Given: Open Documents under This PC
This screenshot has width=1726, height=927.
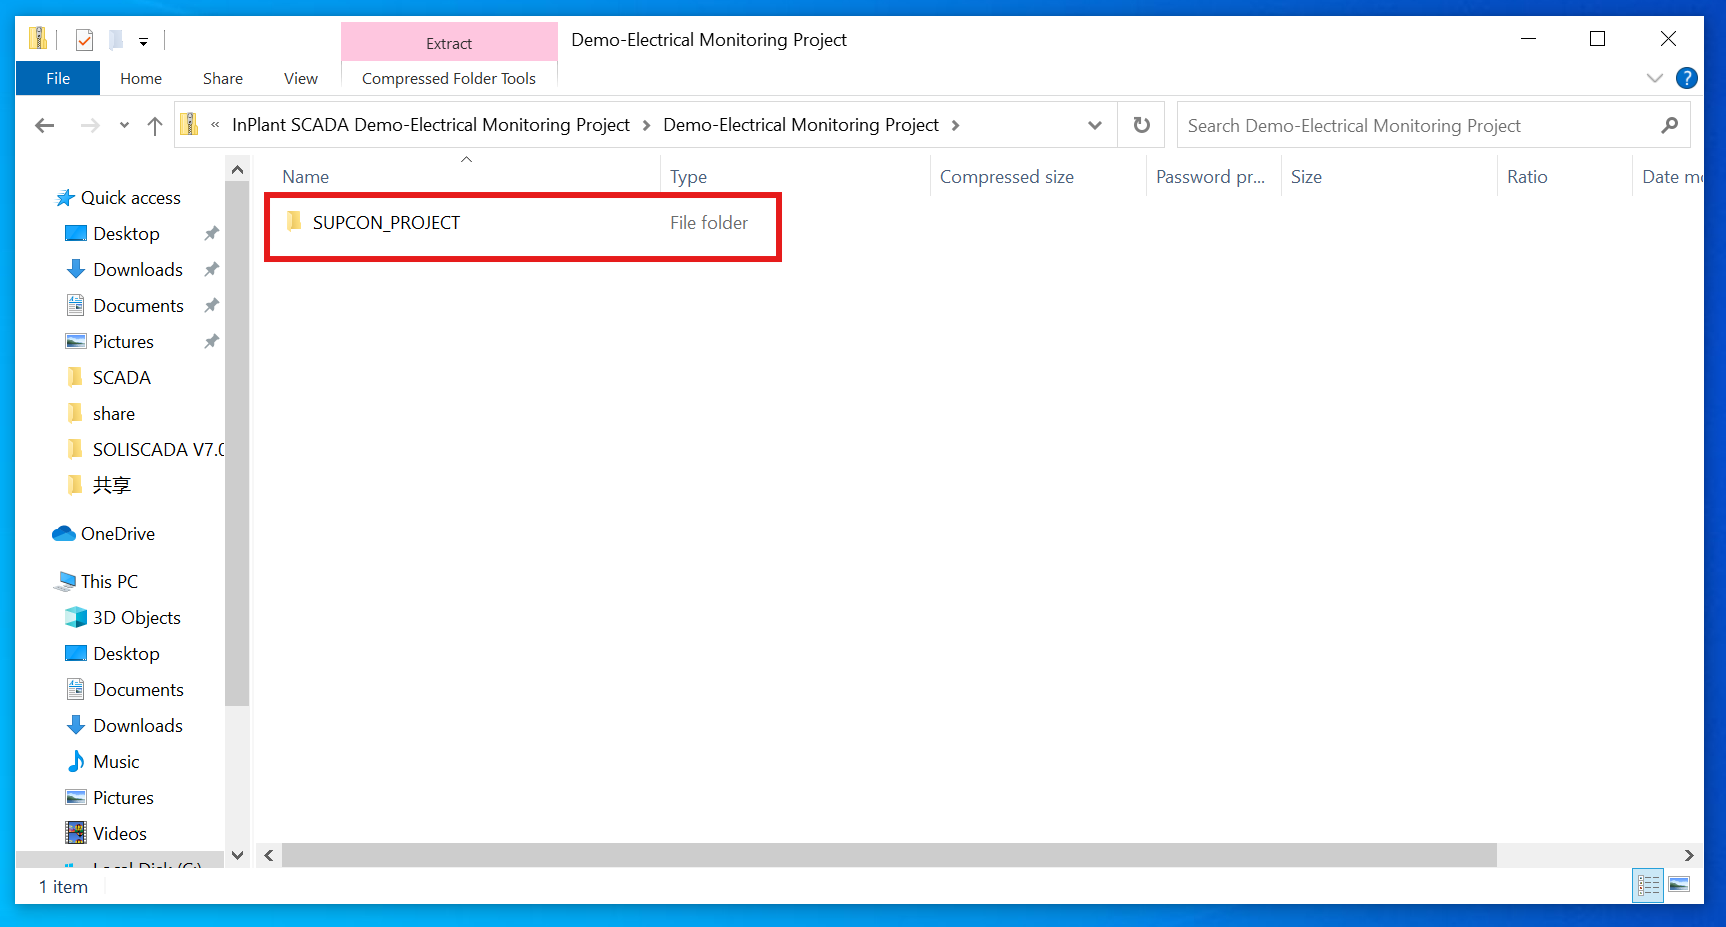Looking at the screenshot, I should click(138, 690).
